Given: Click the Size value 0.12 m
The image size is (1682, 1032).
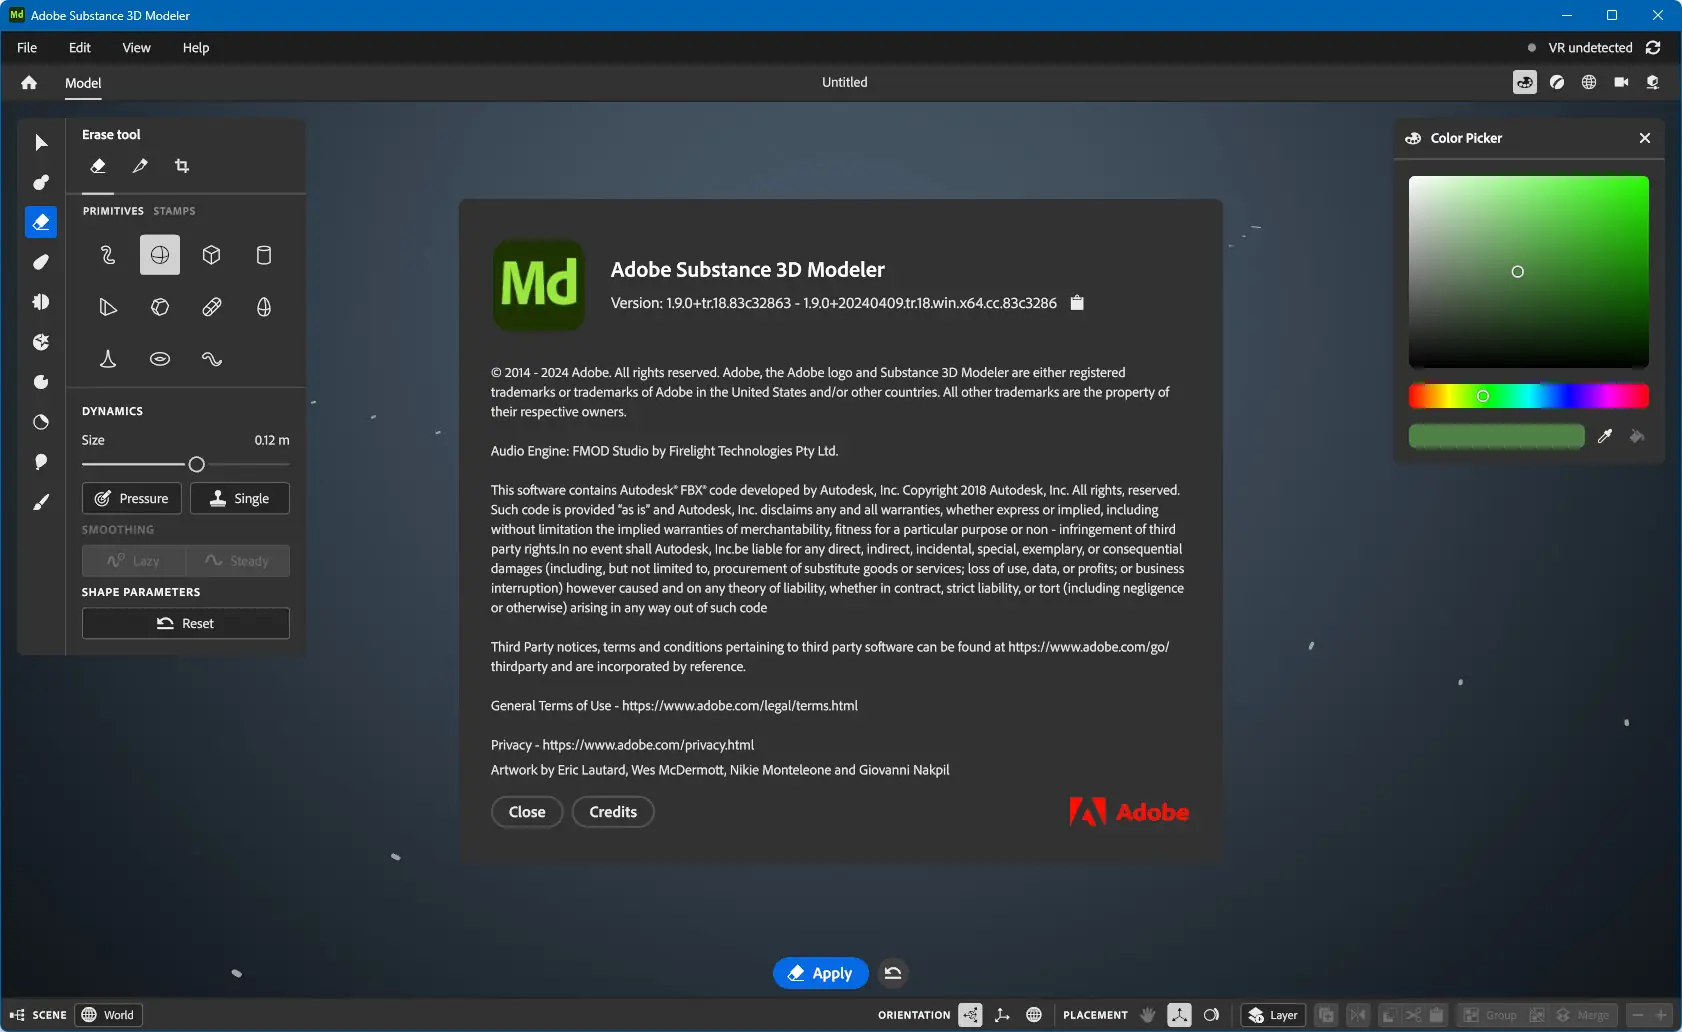Looking at the screenshot, I should coord(272,440).
